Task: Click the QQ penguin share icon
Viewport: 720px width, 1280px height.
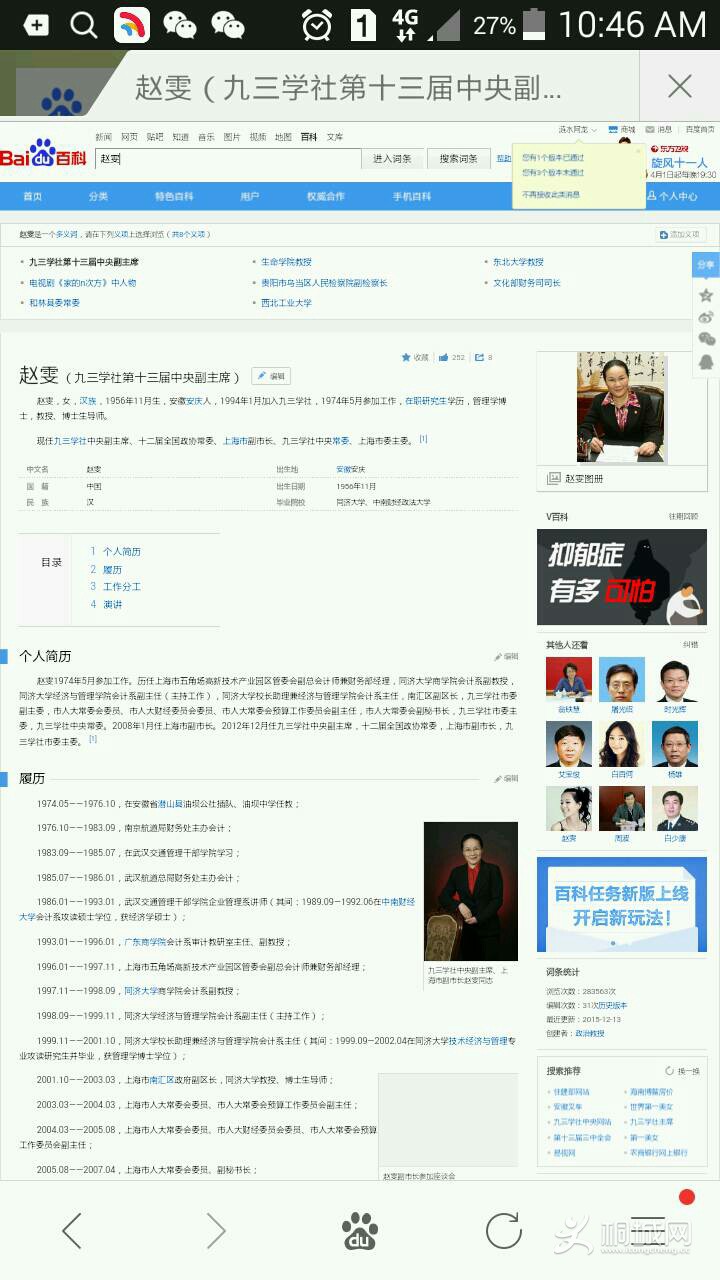Action: pos(706,362)
